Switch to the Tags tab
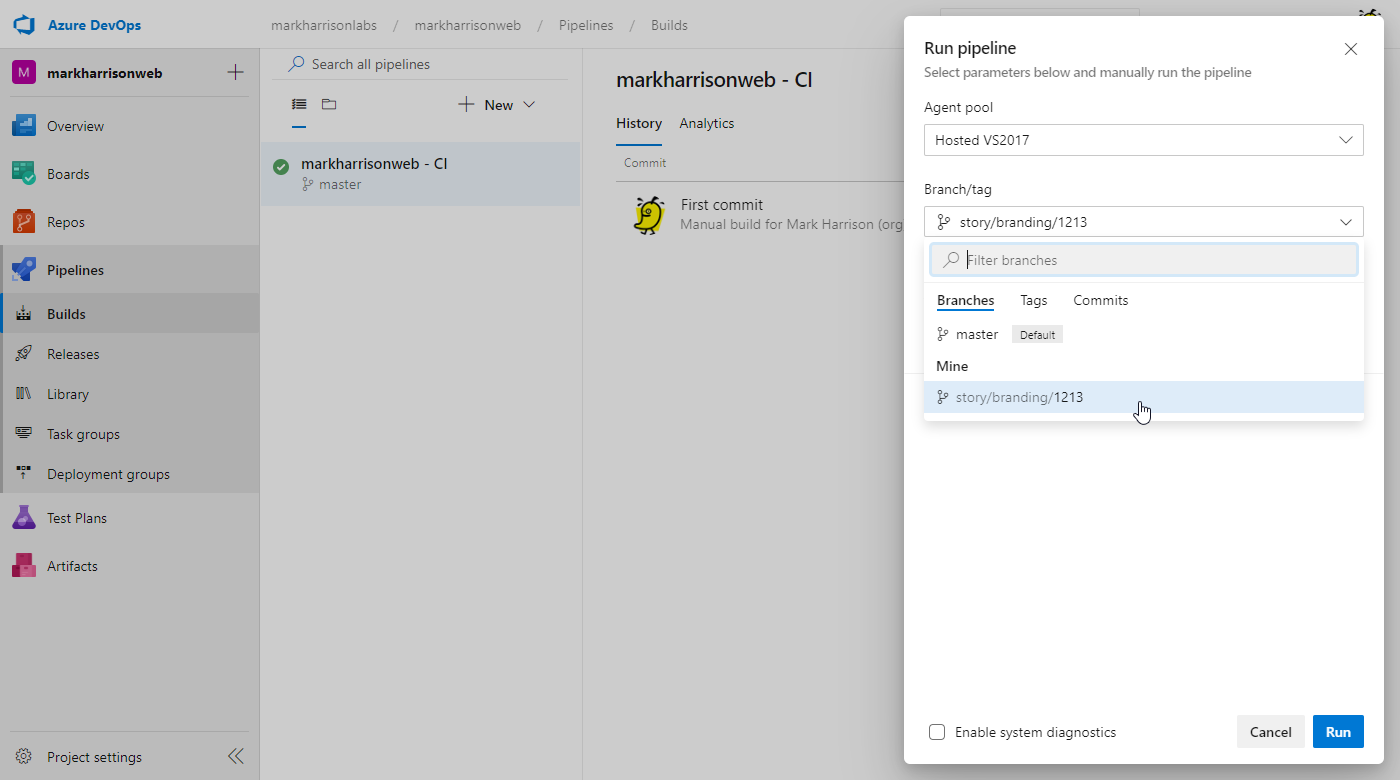 (x=1033, y=300)
